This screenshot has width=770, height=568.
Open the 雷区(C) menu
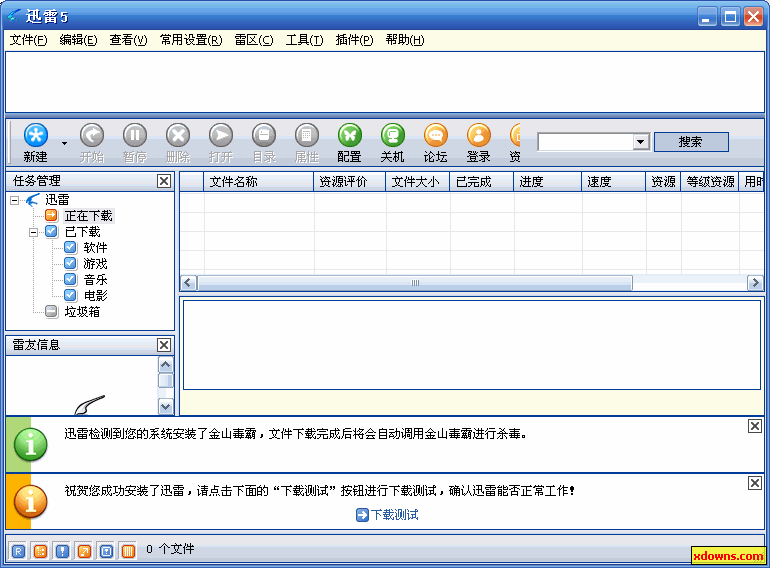254,40
